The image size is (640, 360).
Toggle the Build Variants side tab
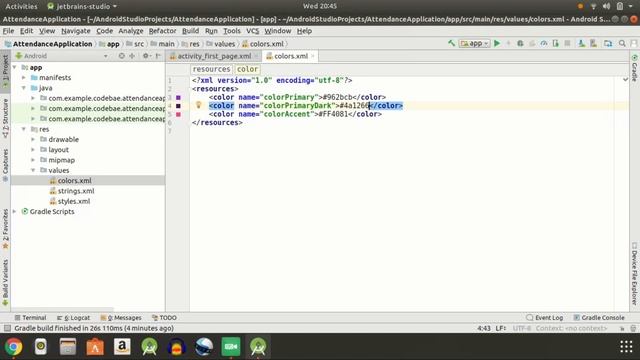pos(5,282)
